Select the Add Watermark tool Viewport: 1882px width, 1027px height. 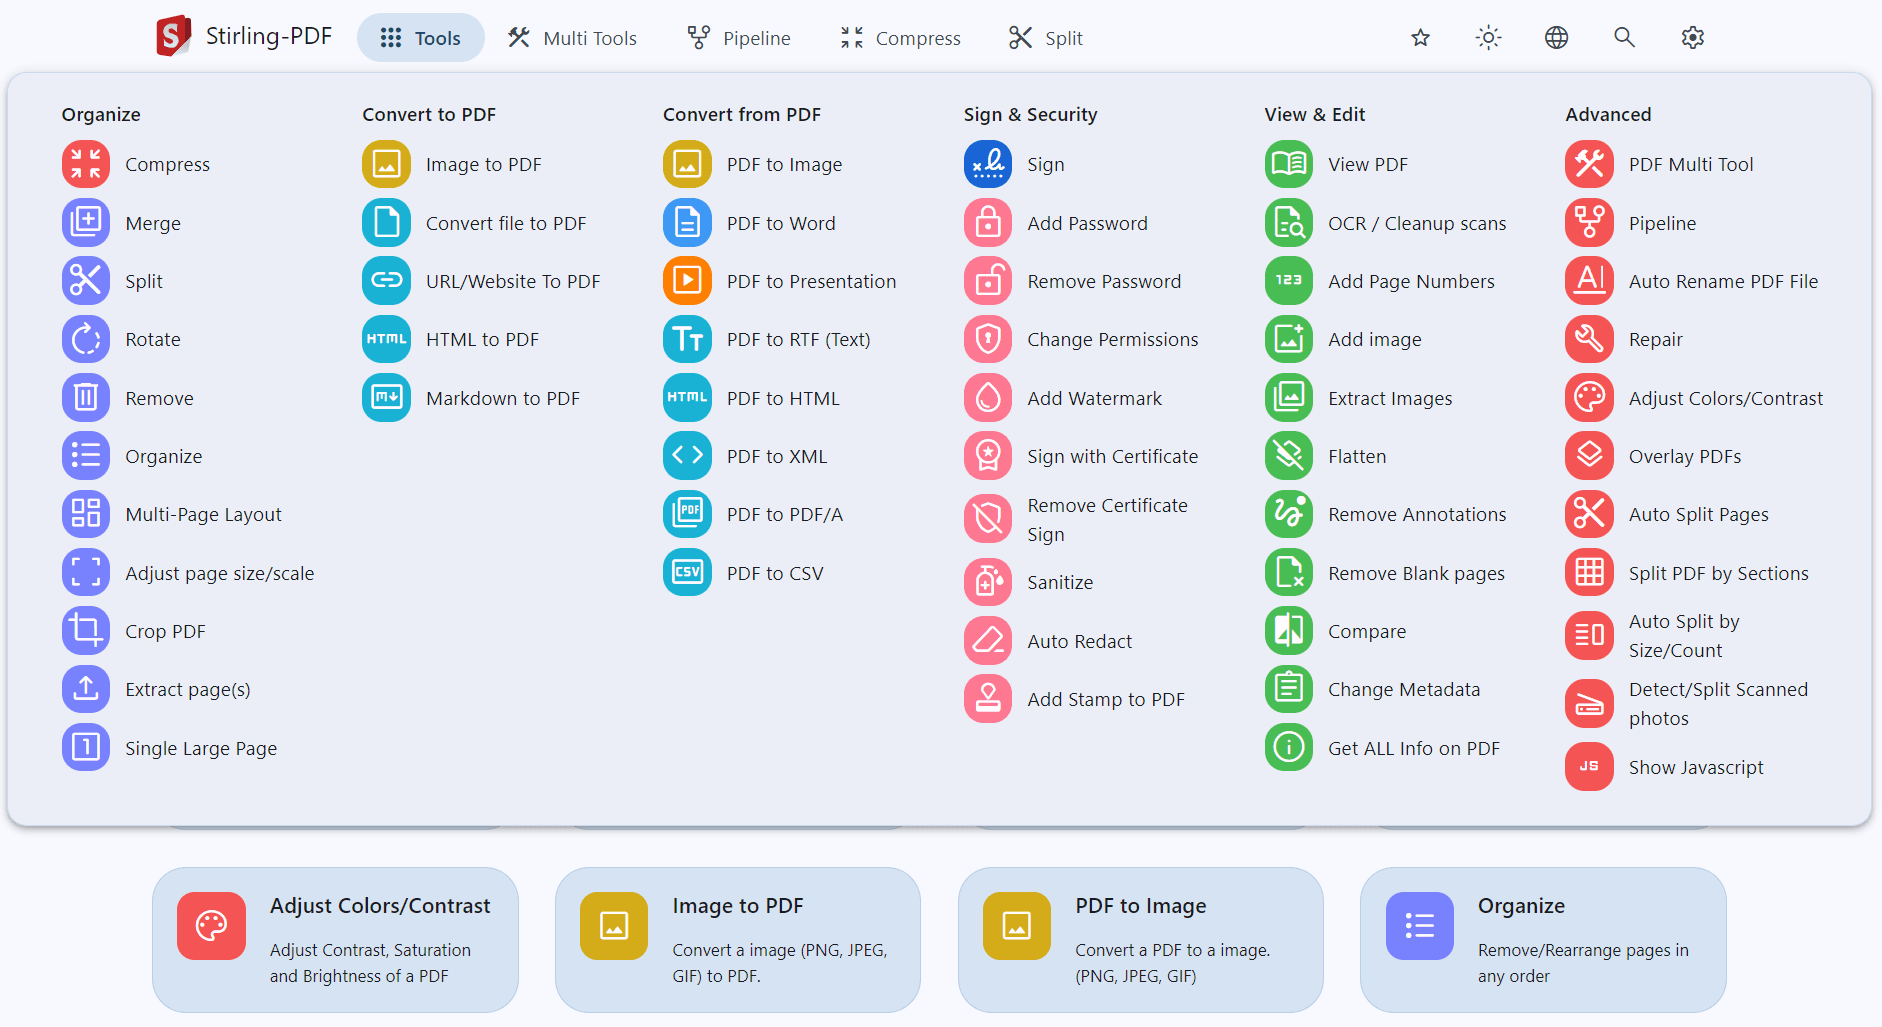click(1094, 397)
